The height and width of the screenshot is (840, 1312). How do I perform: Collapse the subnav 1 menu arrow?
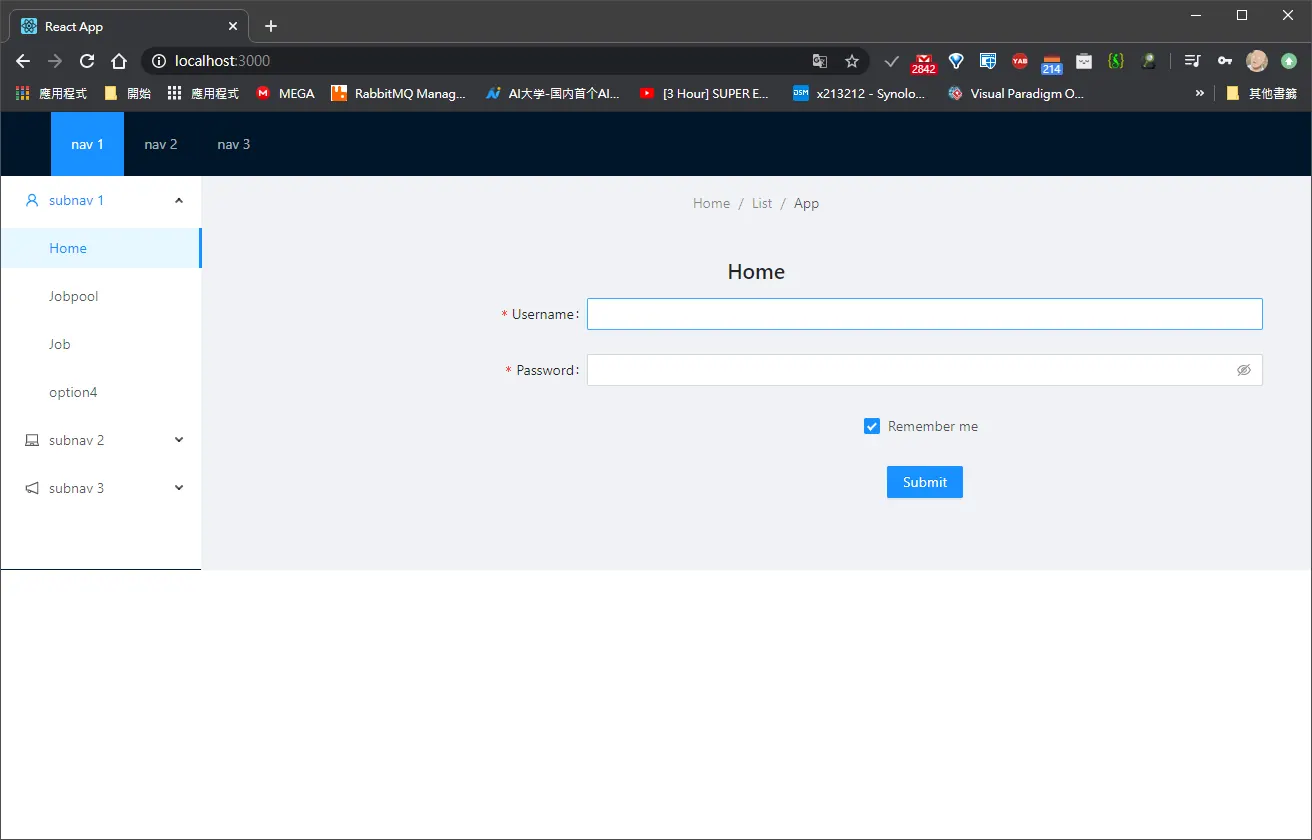coord(179,200)
